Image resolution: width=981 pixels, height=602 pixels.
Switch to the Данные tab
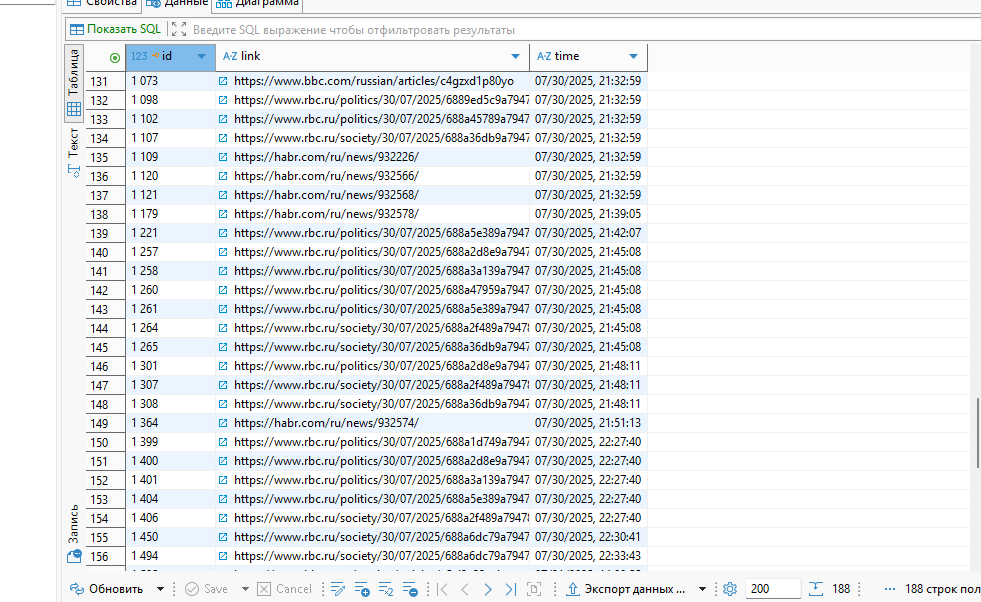[x=177, y=3]
